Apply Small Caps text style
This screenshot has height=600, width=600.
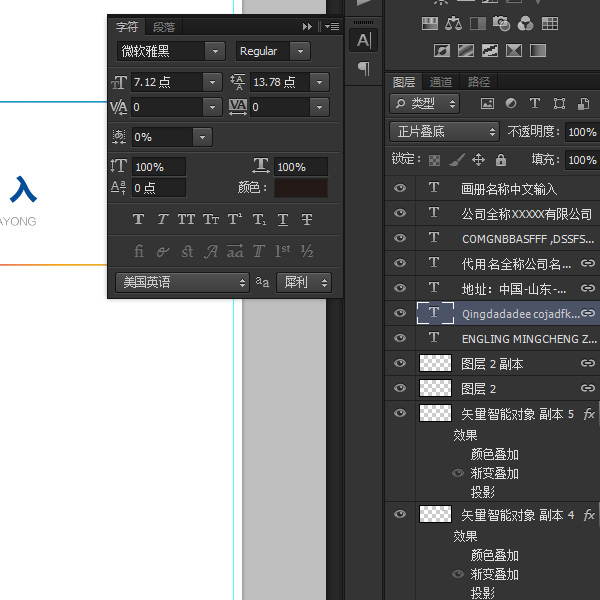point(211,219)
